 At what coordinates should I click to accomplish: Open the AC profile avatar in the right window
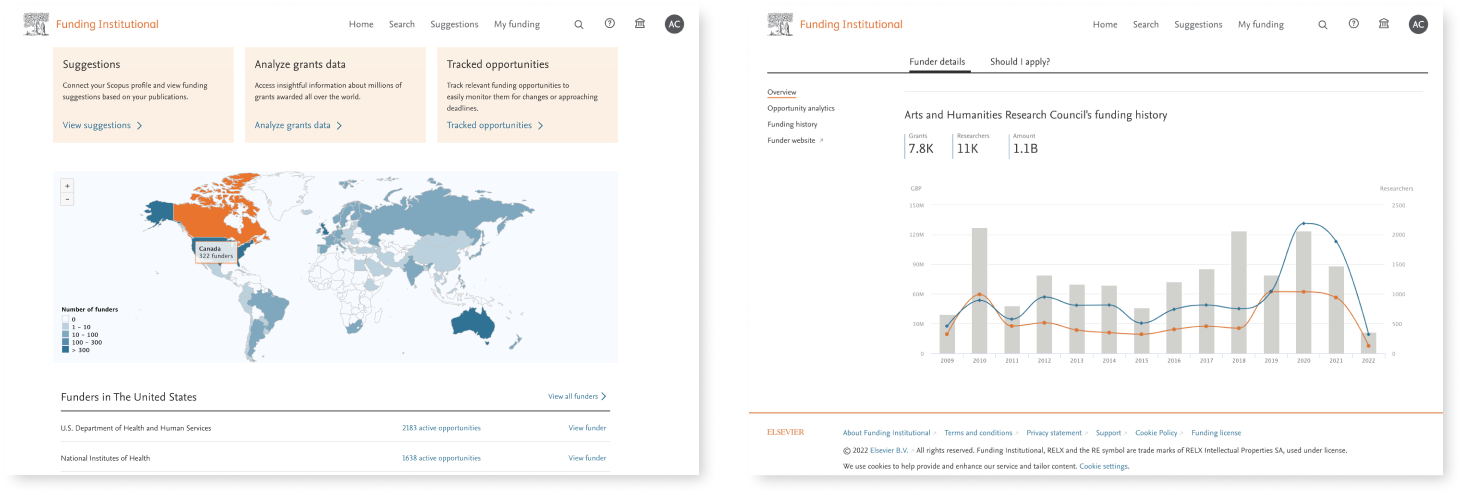point(1418,24)
